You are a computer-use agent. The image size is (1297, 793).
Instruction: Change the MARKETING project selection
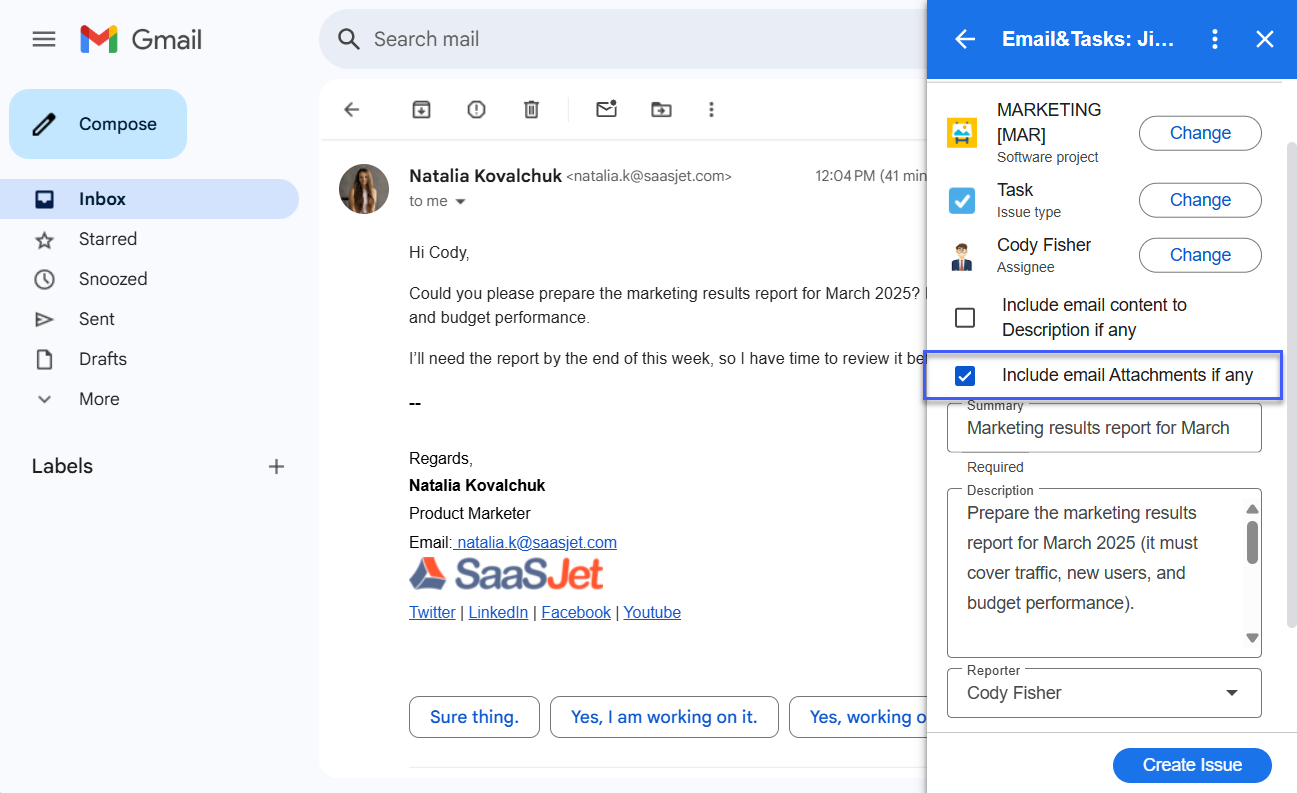click(1200, 133)
